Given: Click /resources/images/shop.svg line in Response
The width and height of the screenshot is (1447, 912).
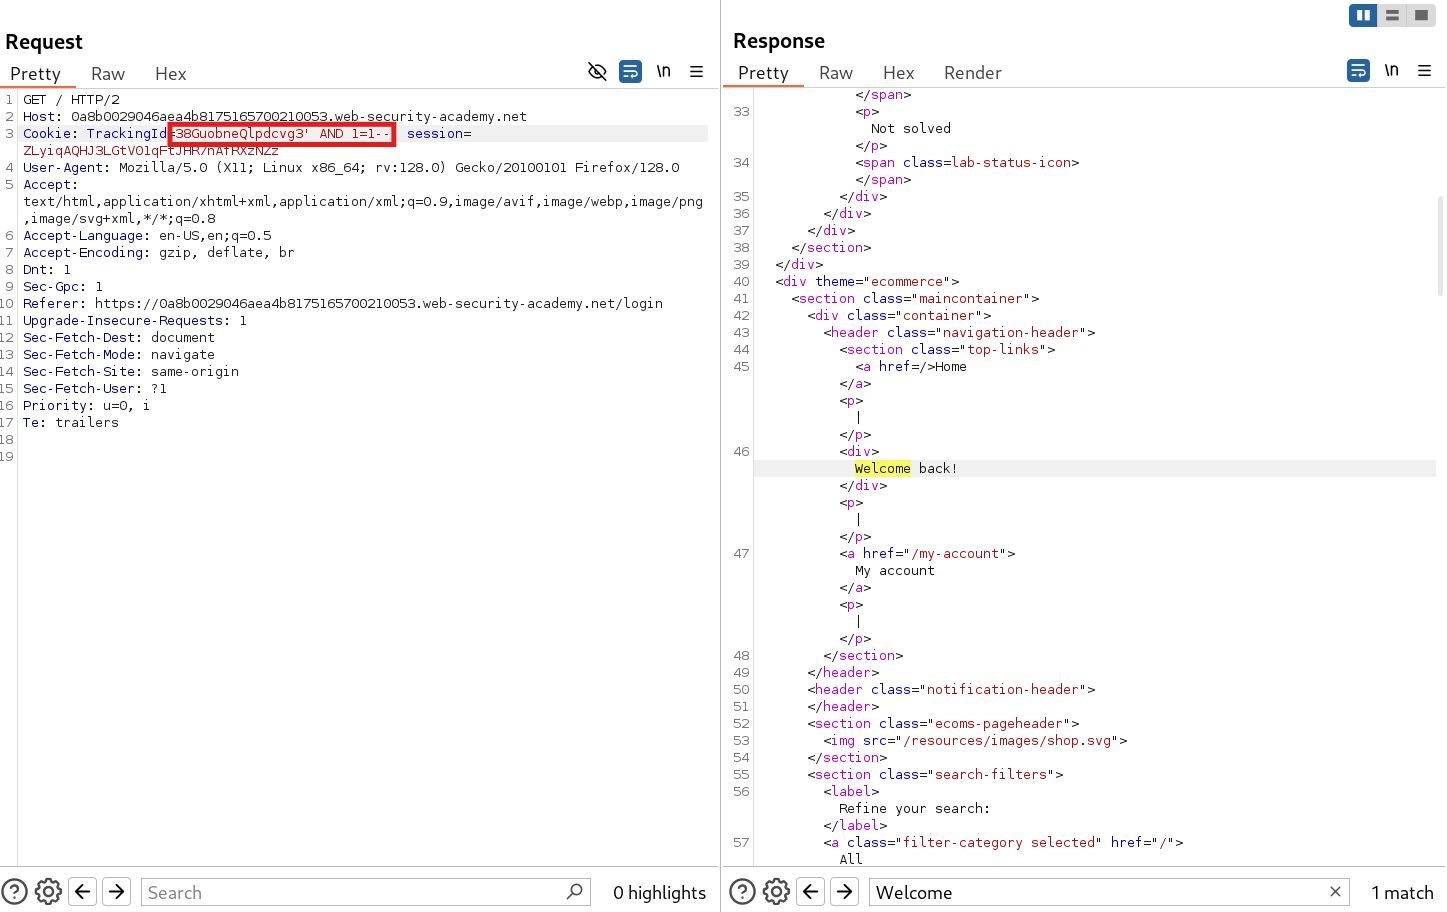Looking at the screenshot, I should click(975, 740).
